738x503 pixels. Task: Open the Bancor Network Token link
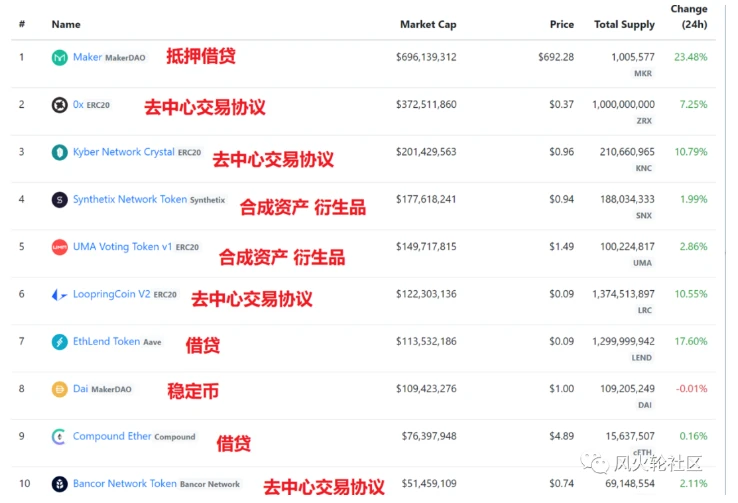tap(125, 483)
